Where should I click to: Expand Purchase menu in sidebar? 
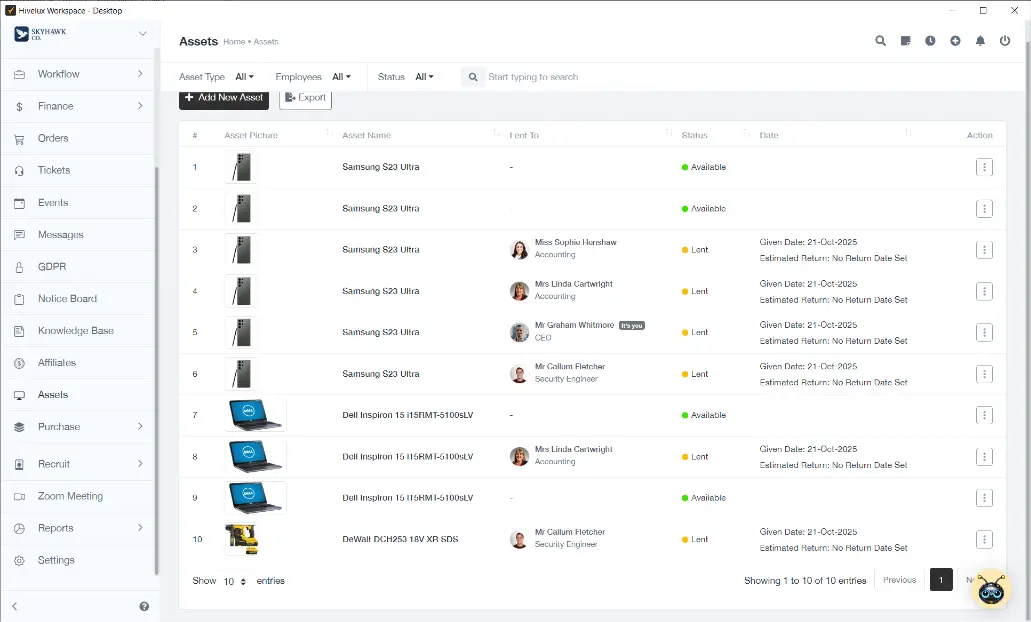click(78, 427)
